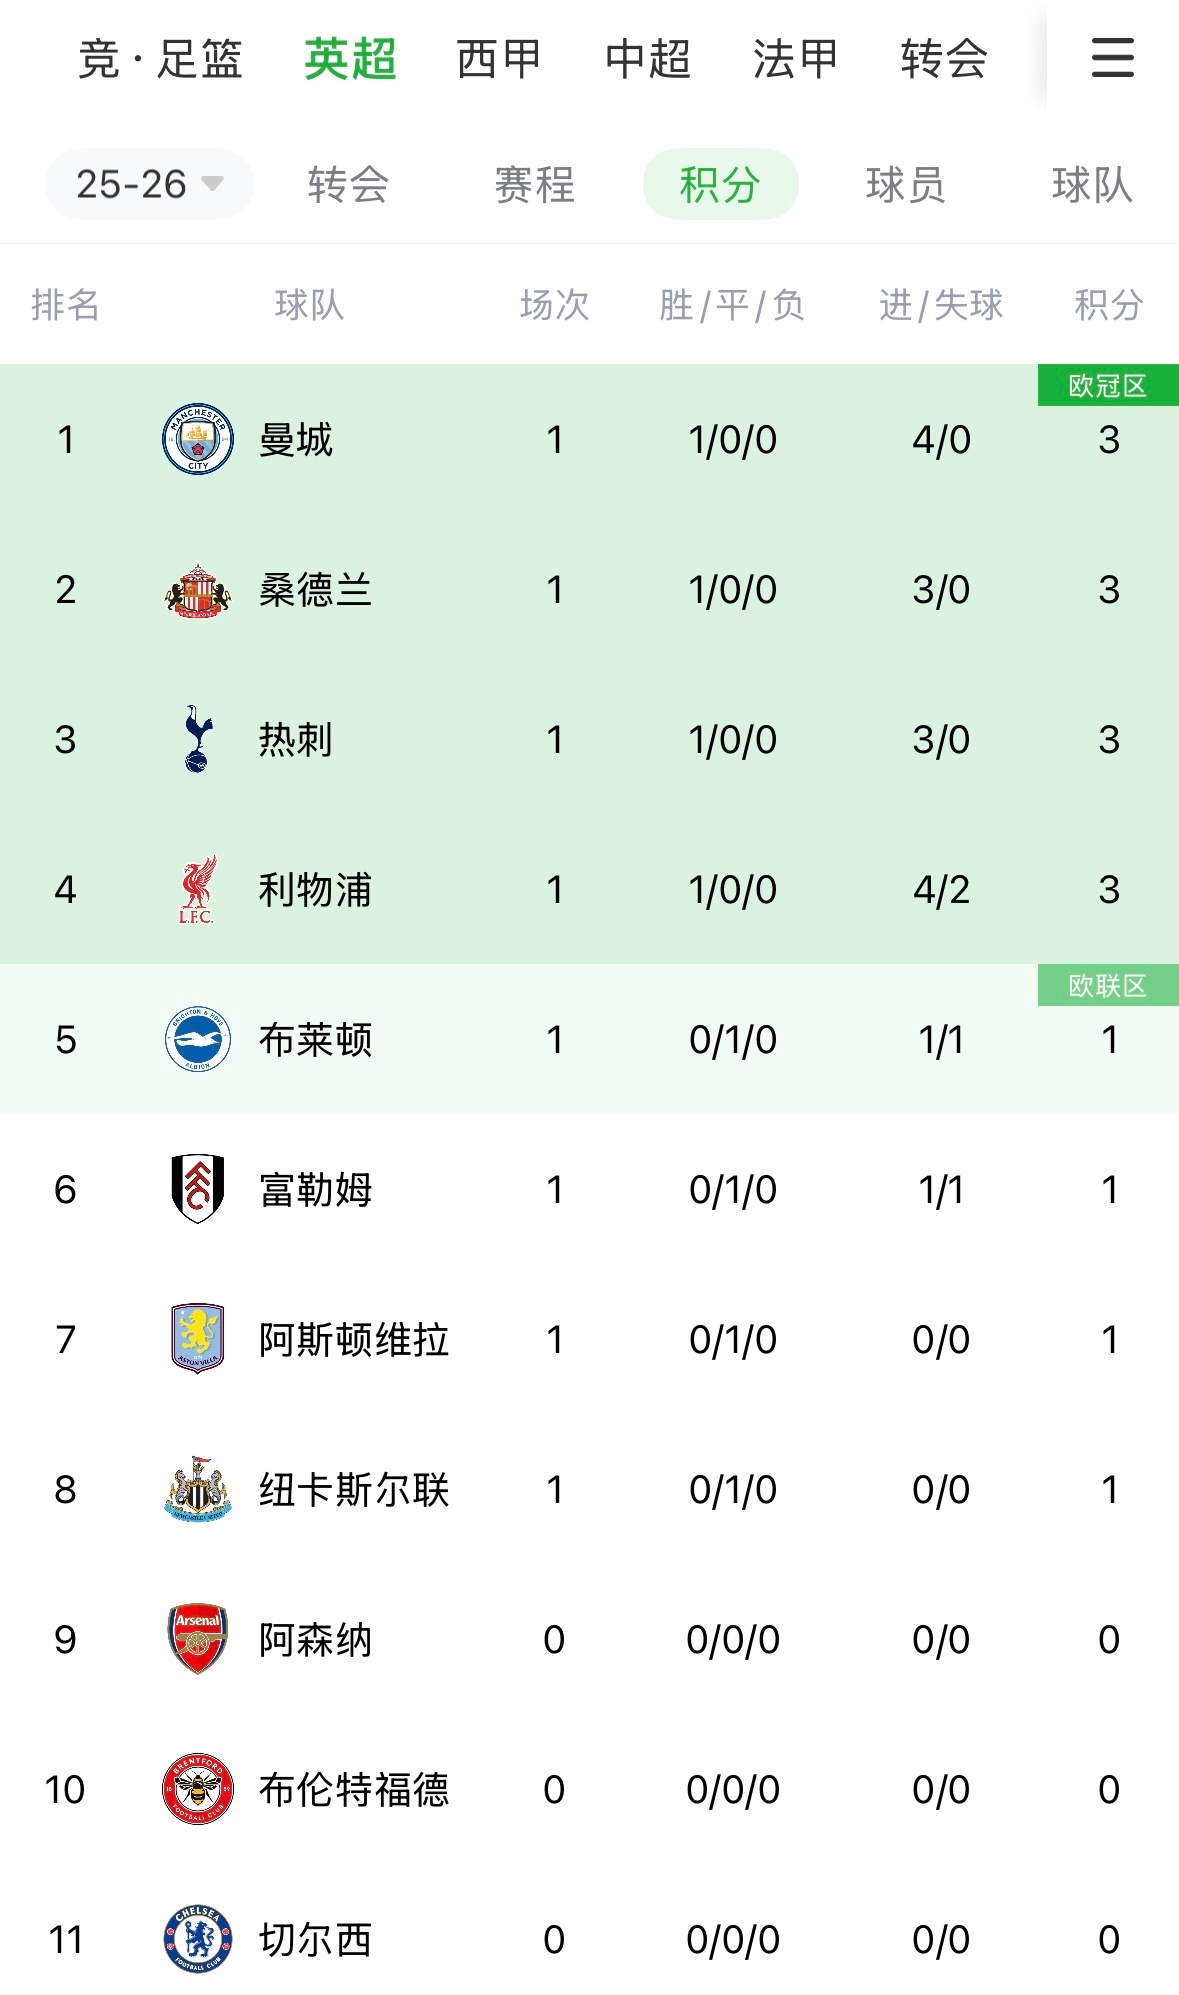Tap the Sunderland club crest

click(x=198, y=590)
